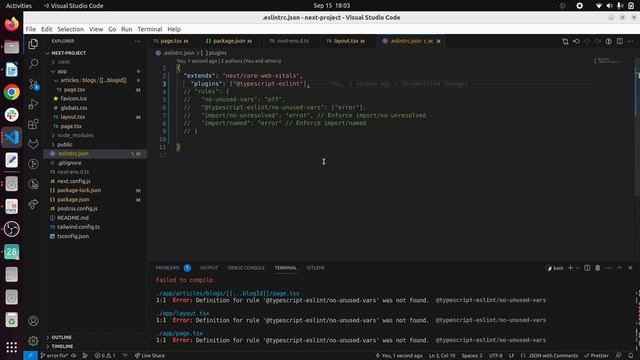
Task: Switch to the layout.tsx editor tab
Action: tap(345, 41)
